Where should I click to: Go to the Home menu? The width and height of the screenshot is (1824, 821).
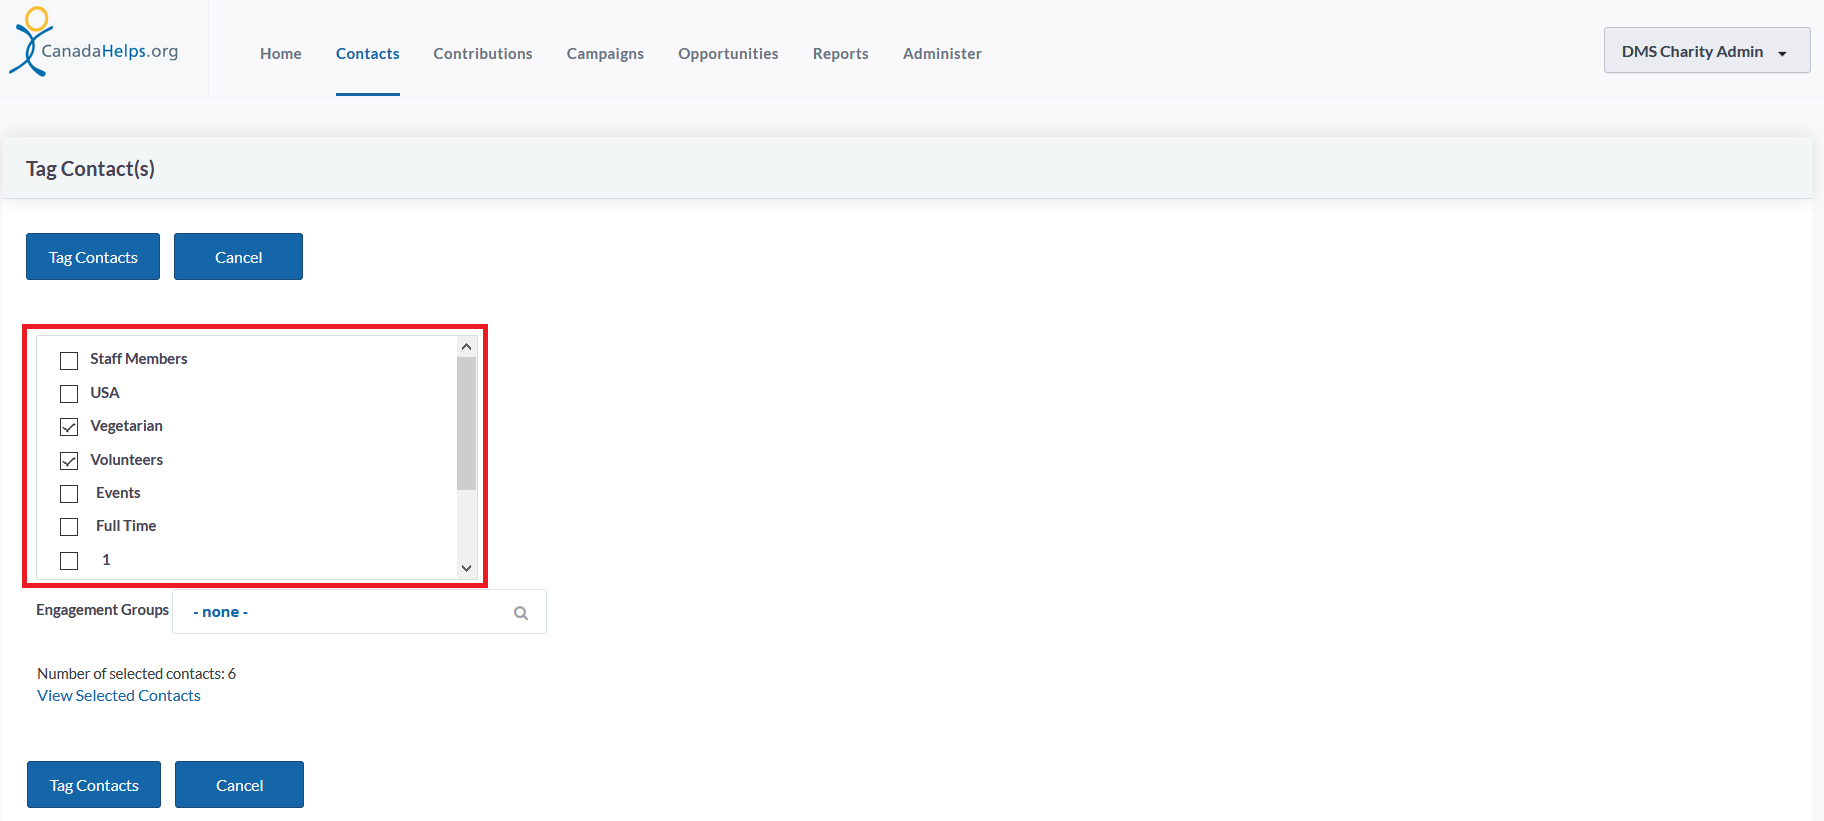[281, 54]
